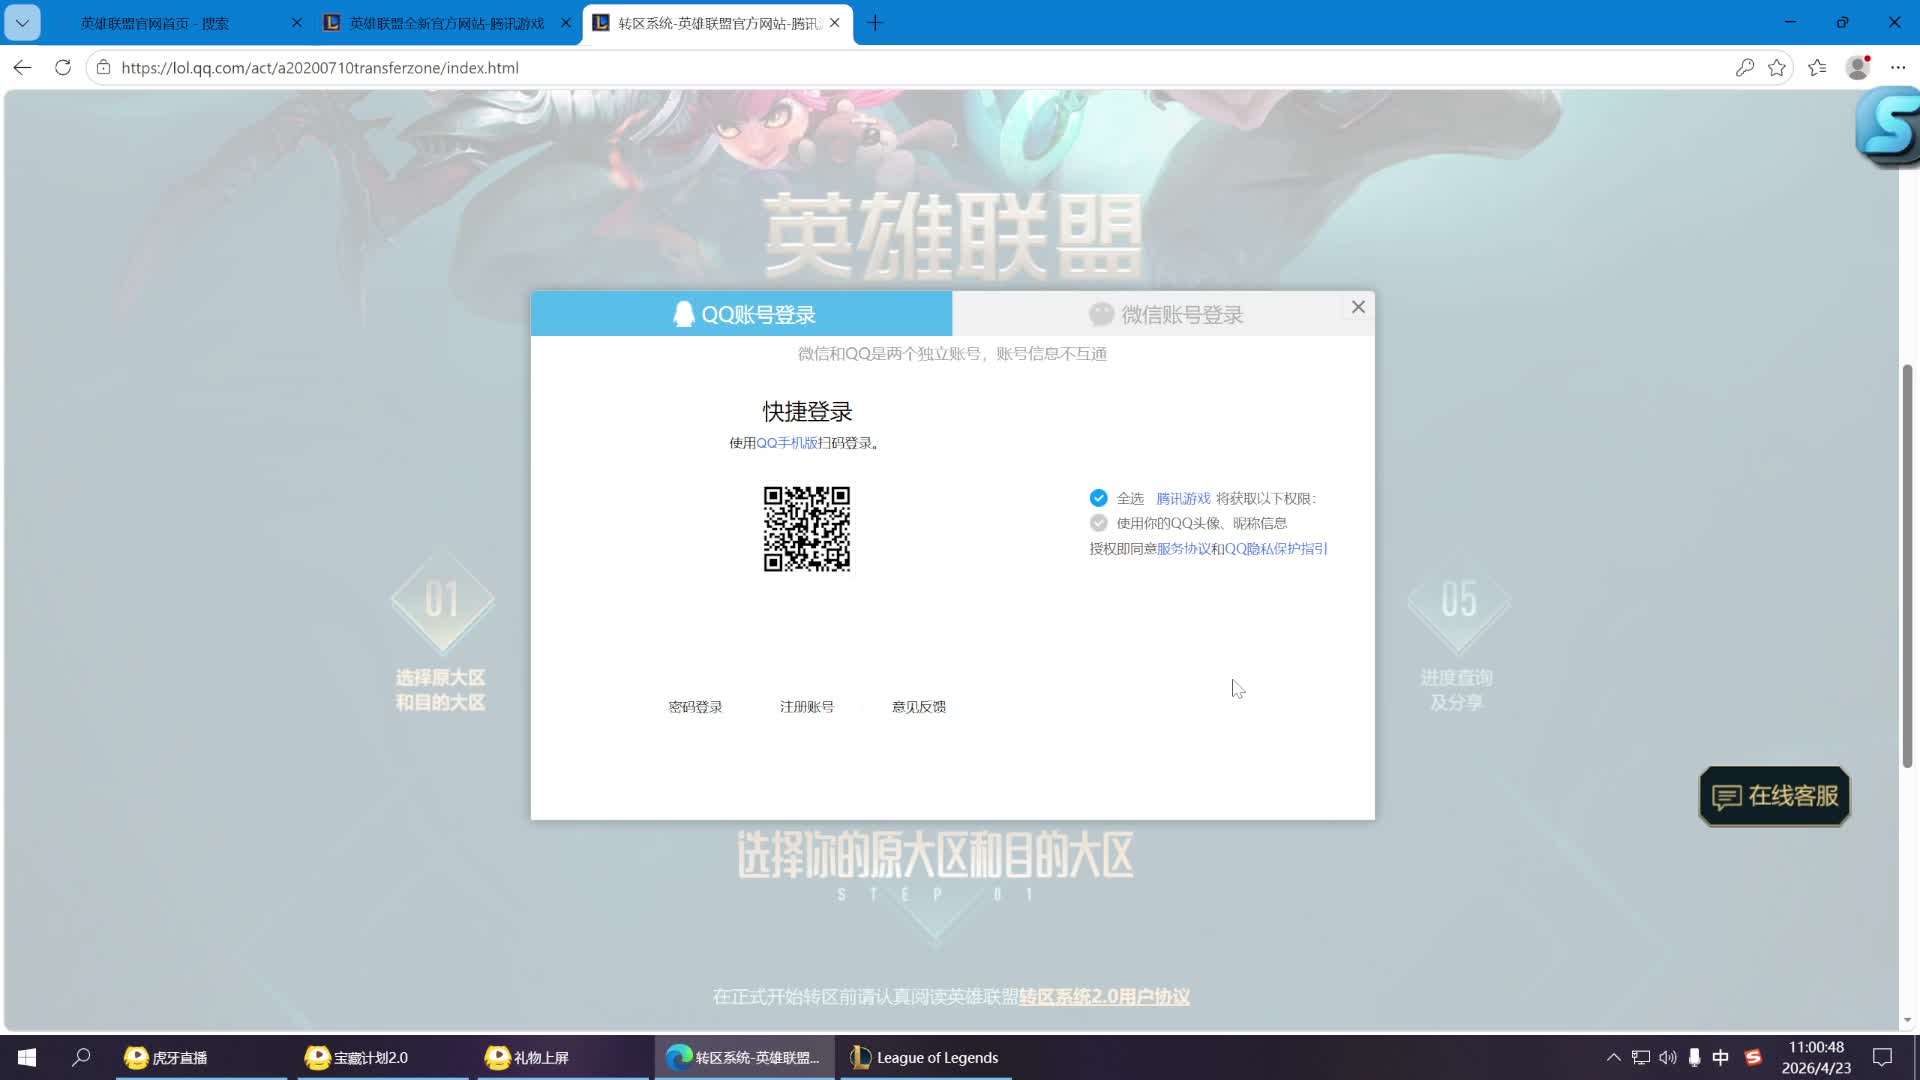Select the QQ账号登录 tab

click(742, 315)
